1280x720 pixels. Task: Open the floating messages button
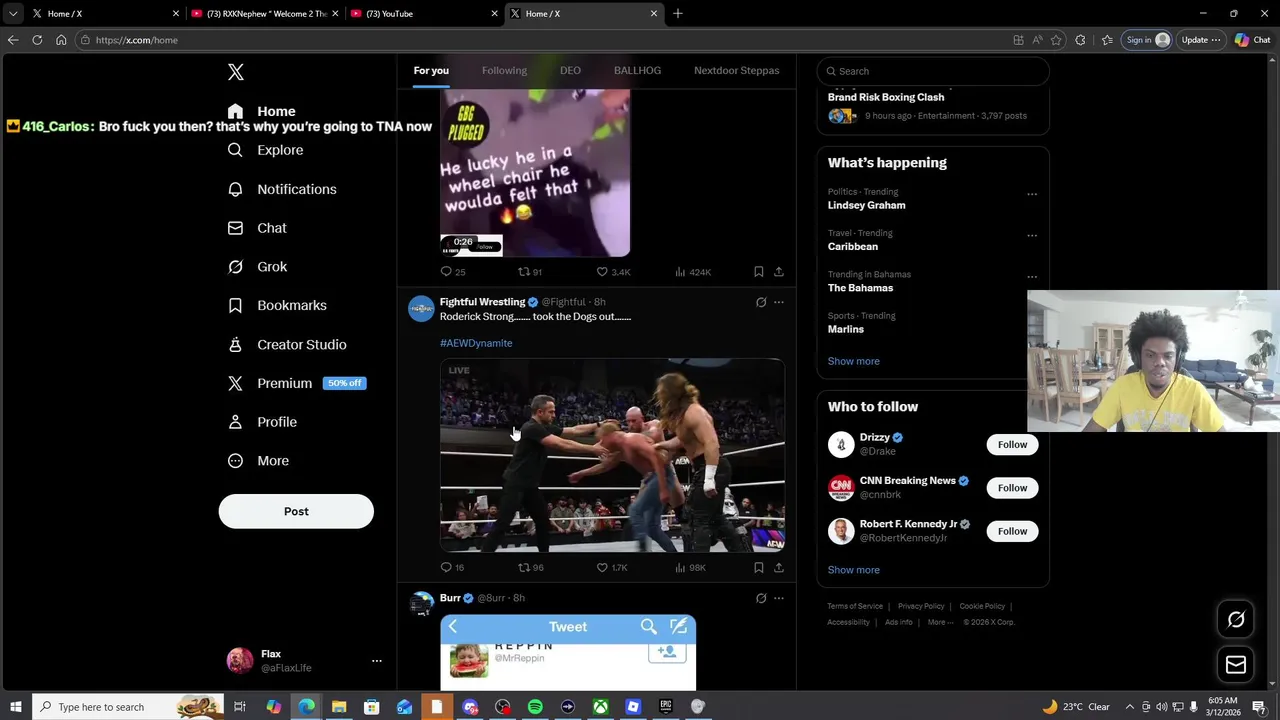(x=1236, y=665)
